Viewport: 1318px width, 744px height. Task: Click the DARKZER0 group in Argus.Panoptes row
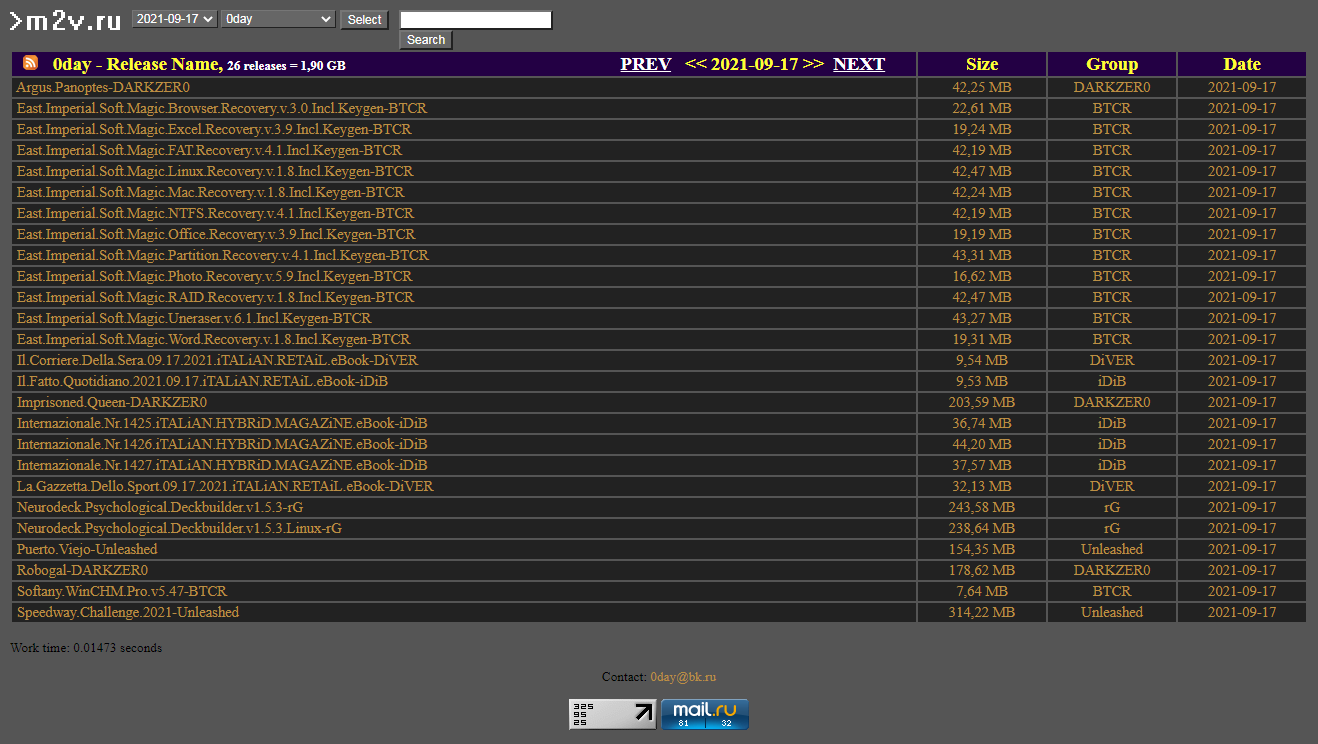tap(1112, 87)
